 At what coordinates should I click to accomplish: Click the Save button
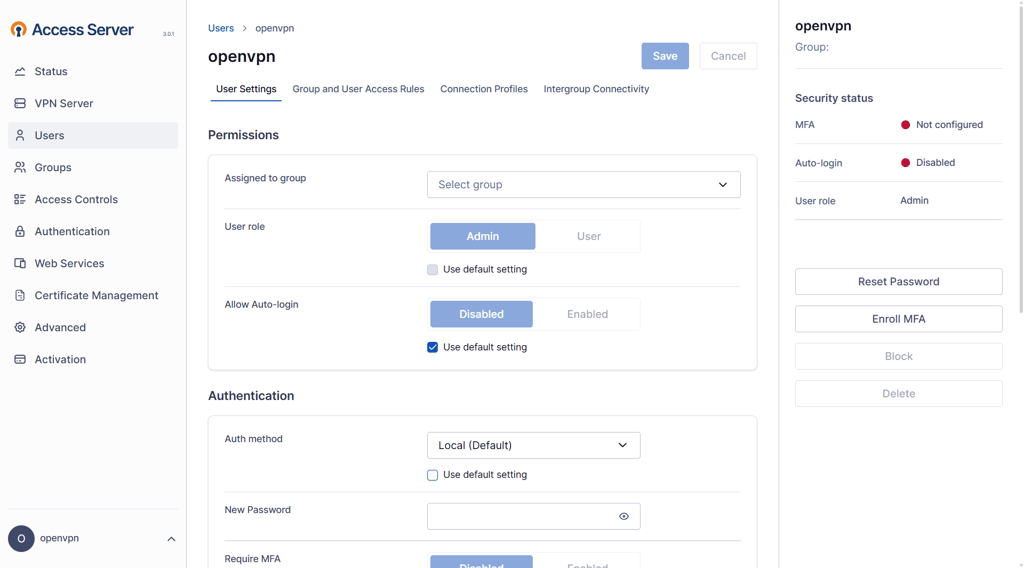click(665, 56)
